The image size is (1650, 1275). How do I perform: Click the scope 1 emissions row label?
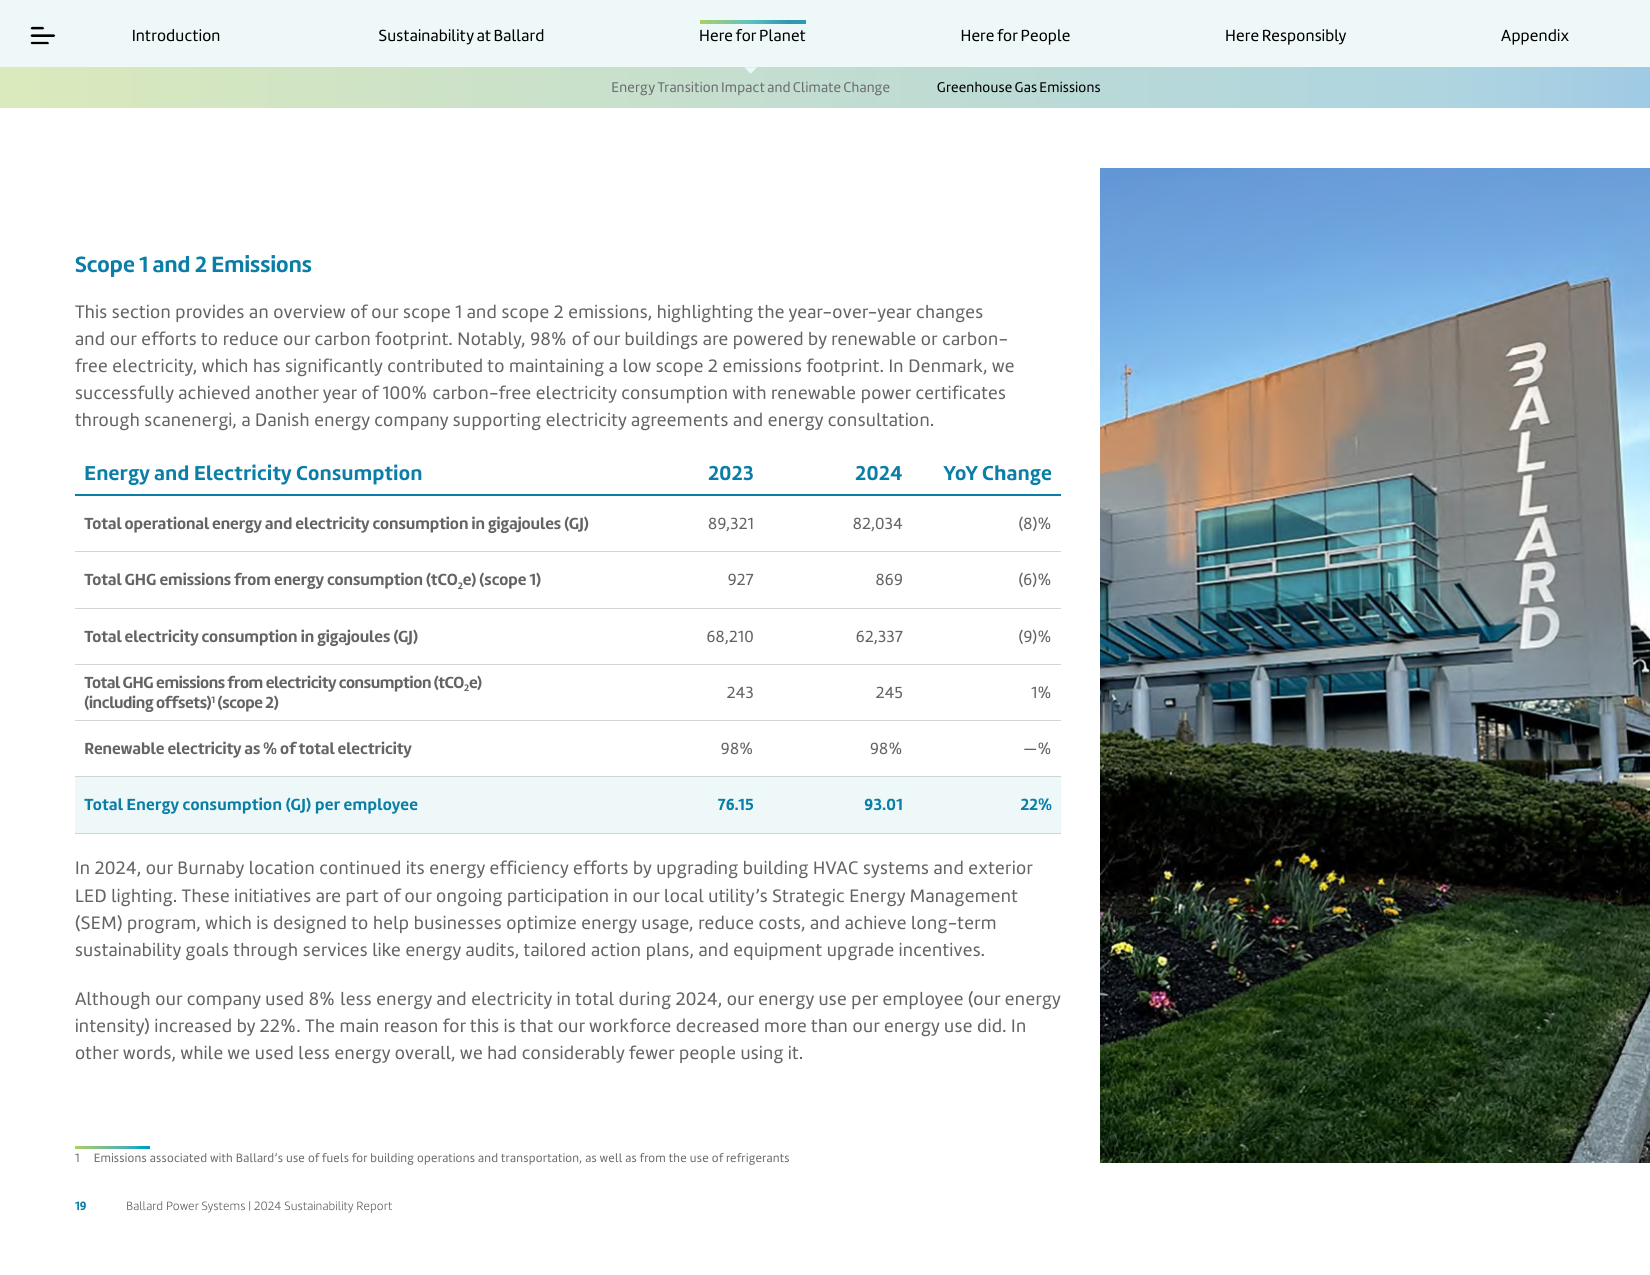[312, 580]
